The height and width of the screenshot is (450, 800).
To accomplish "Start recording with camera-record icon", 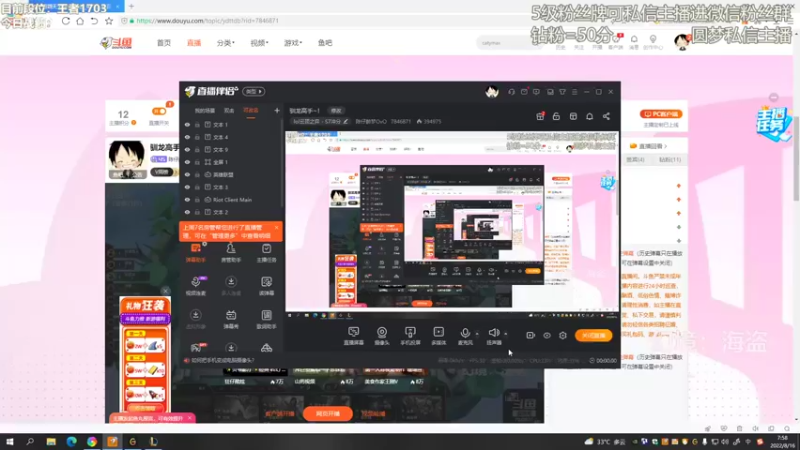I will (x=530, y=335).
